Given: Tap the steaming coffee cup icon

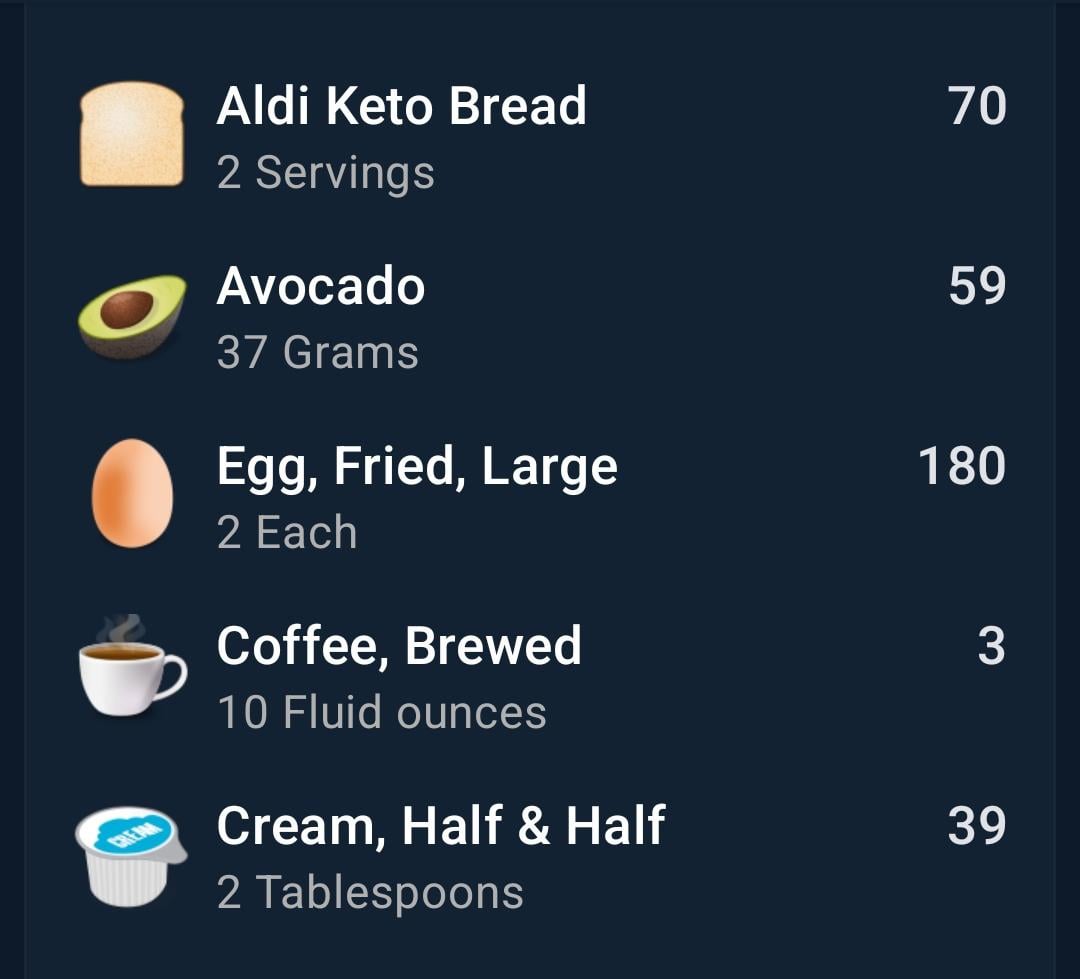Looking at the screenshot, I should tap(133, 666).
